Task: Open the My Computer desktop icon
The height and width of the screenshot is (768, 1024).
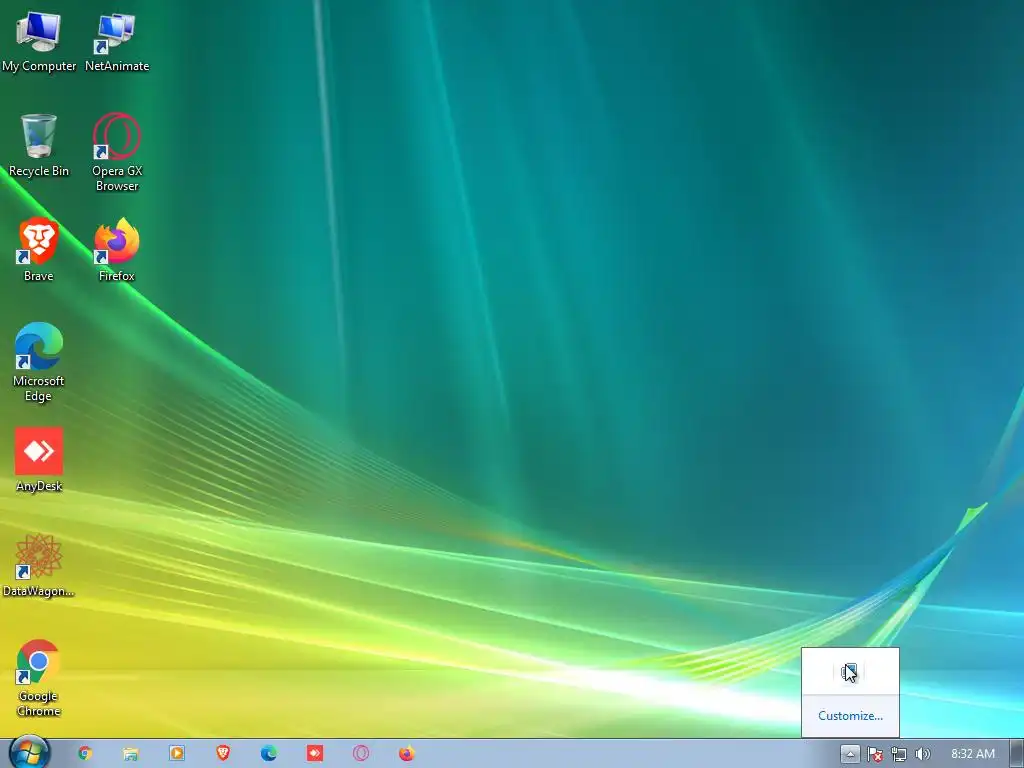Action: (39, 40)
